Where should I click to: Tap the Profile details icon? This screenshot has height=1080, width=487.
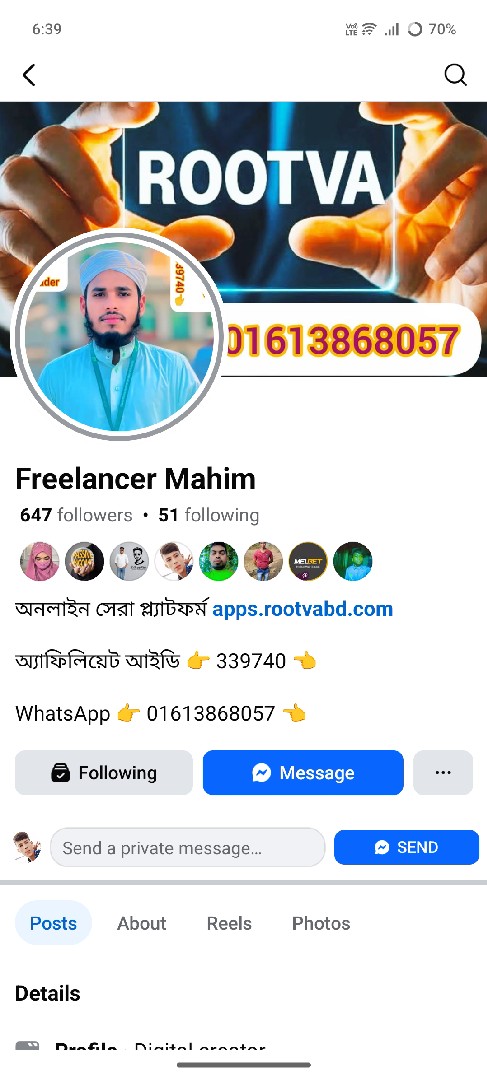(x=28, y=1046)
